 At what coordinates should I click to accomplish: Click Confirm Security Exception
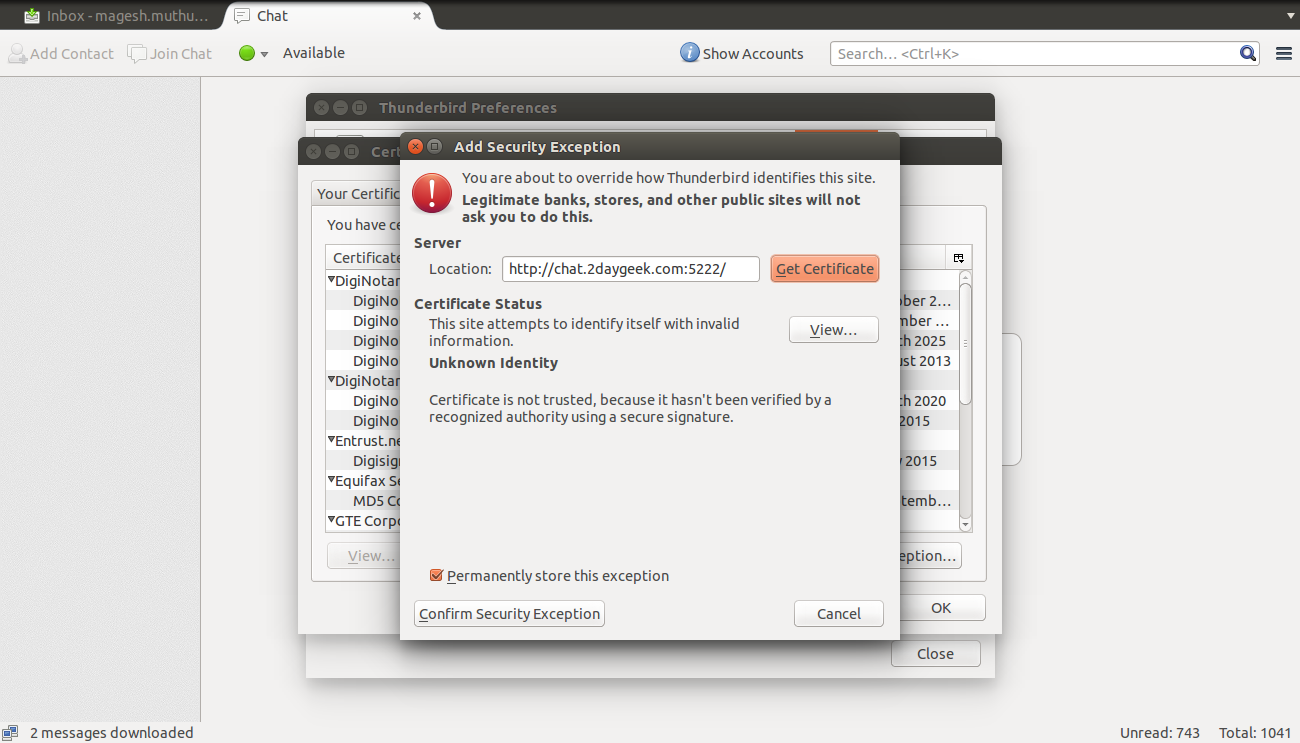[510, 614]
